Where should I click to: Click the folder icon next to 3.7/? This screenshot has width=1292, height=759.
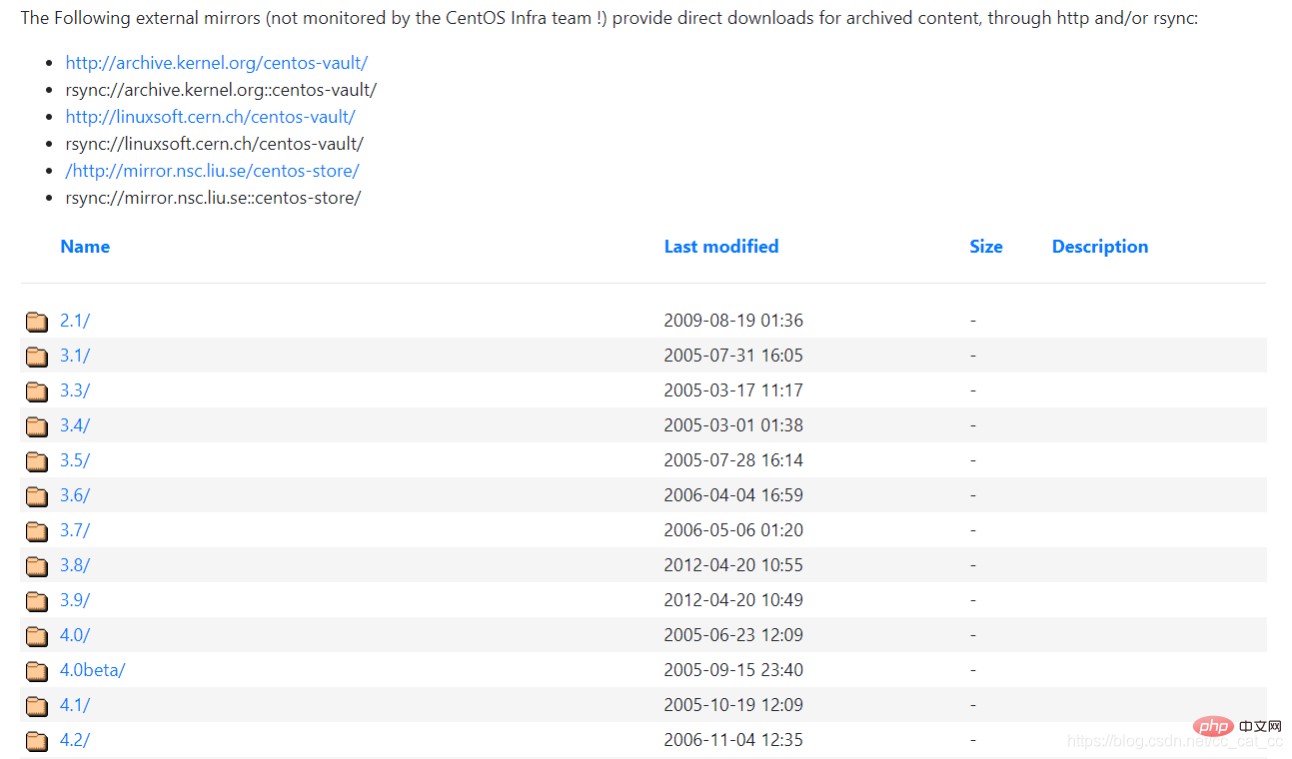(37, 531)
